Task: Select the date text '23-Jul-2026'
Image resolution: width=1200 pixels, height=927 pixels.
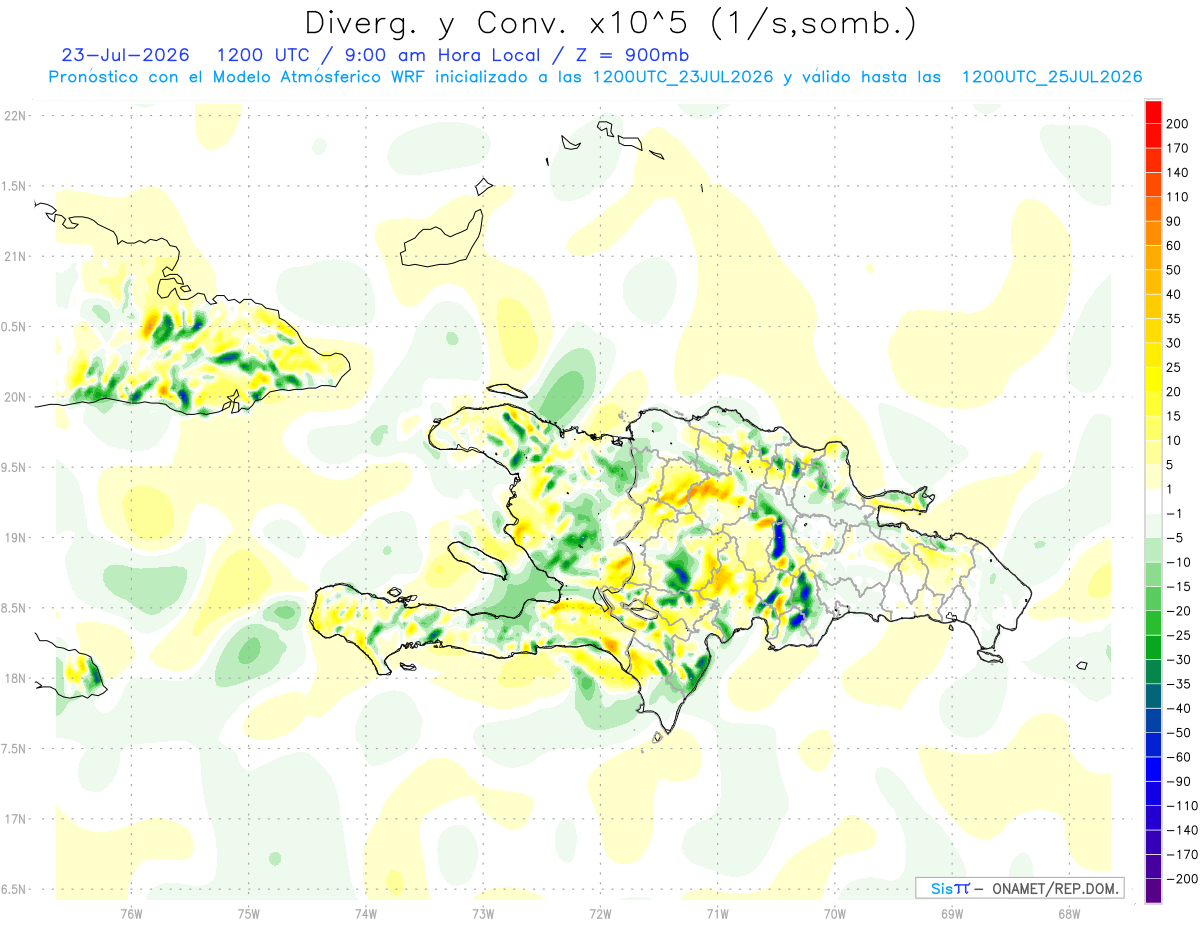Action: tap(126, 55)
